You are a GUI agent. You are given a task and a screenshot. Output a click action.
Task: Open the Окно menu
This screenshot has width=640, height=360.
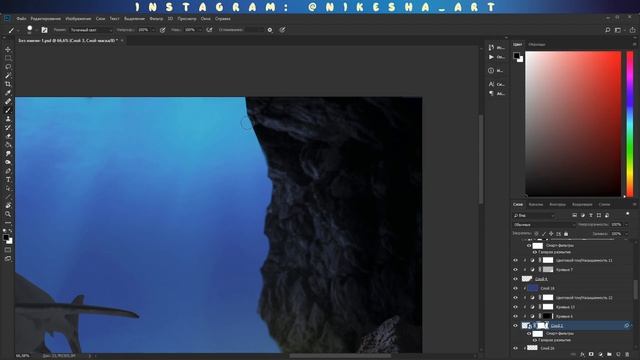pos(206,19)
